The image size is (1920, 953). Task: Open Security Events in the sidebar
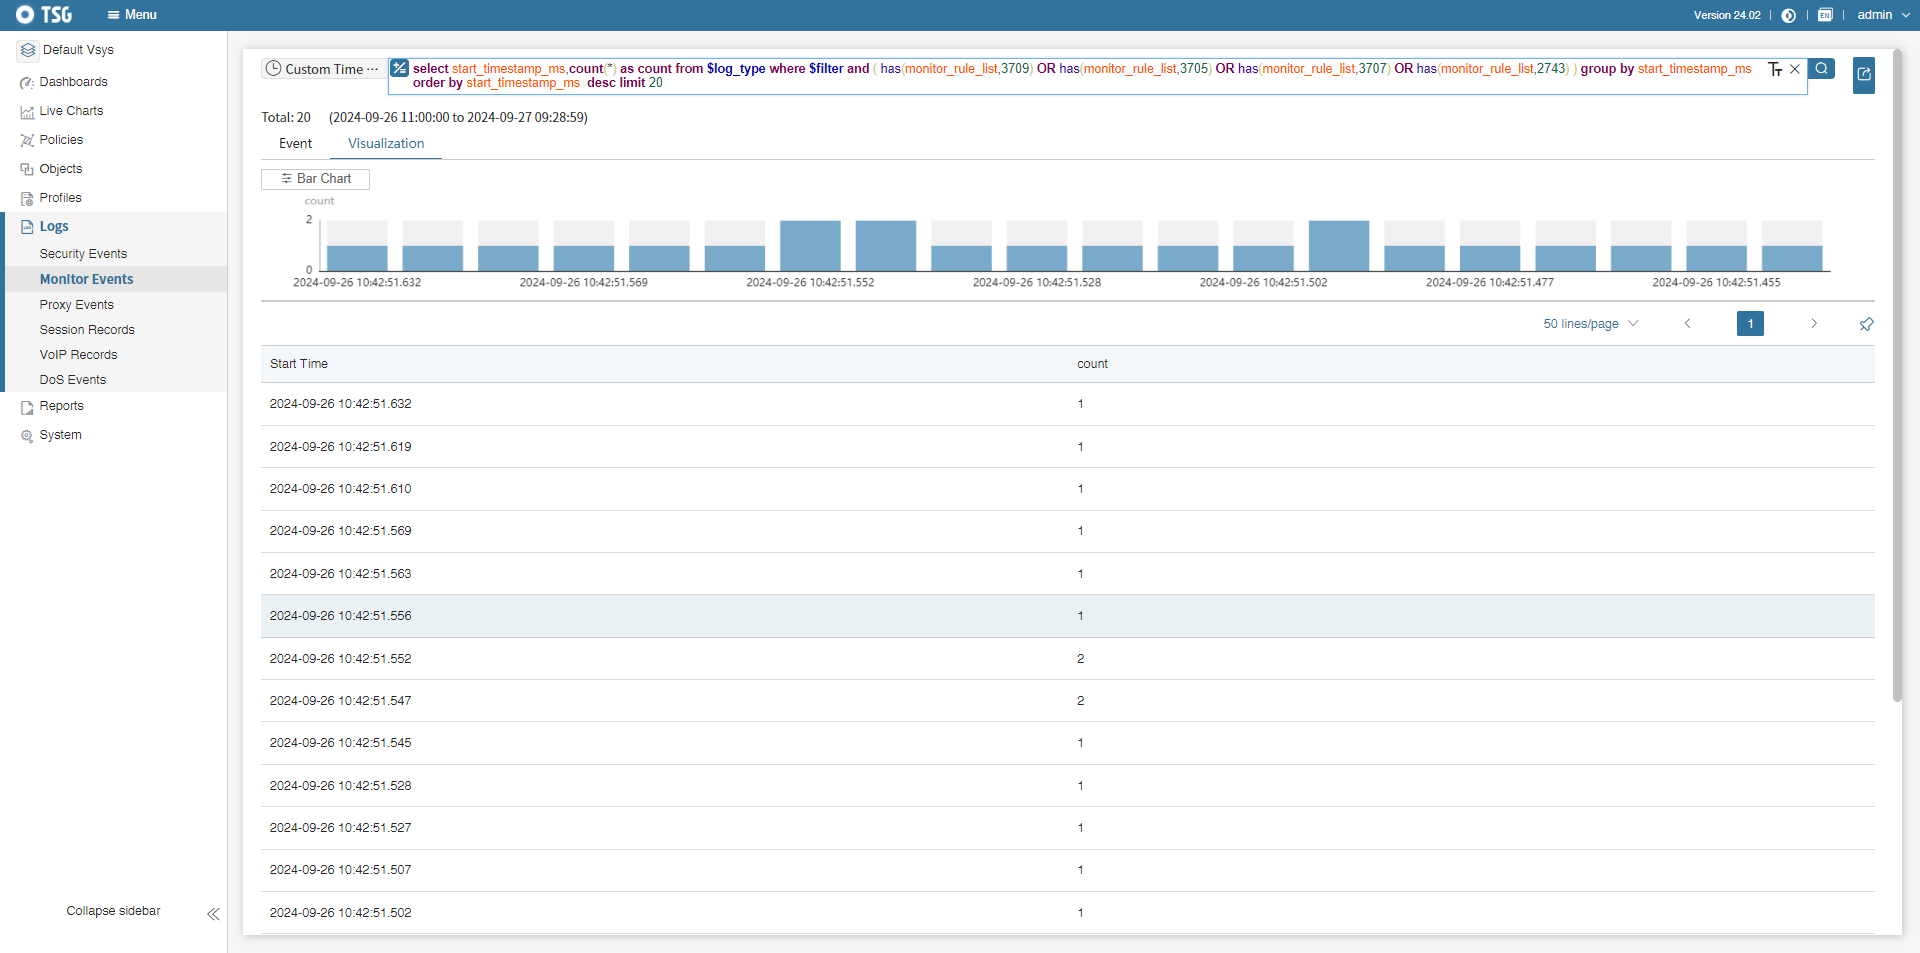[x=83, y=254]
